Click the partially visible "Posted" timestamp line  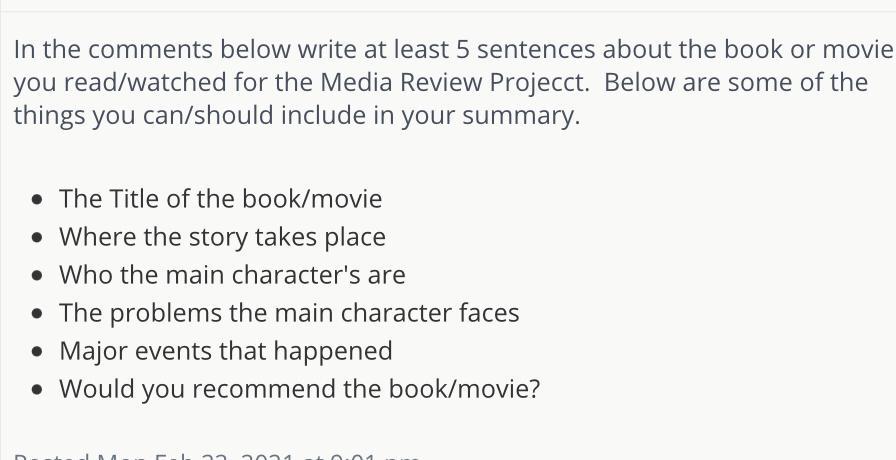217,456
